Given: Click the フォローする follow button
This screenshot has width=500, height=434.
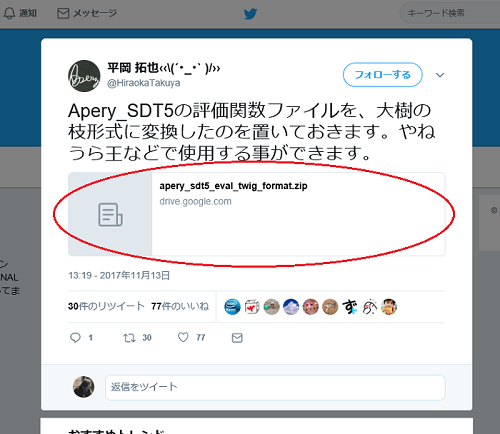Looking at the screenshot, I should click(383, 75).
